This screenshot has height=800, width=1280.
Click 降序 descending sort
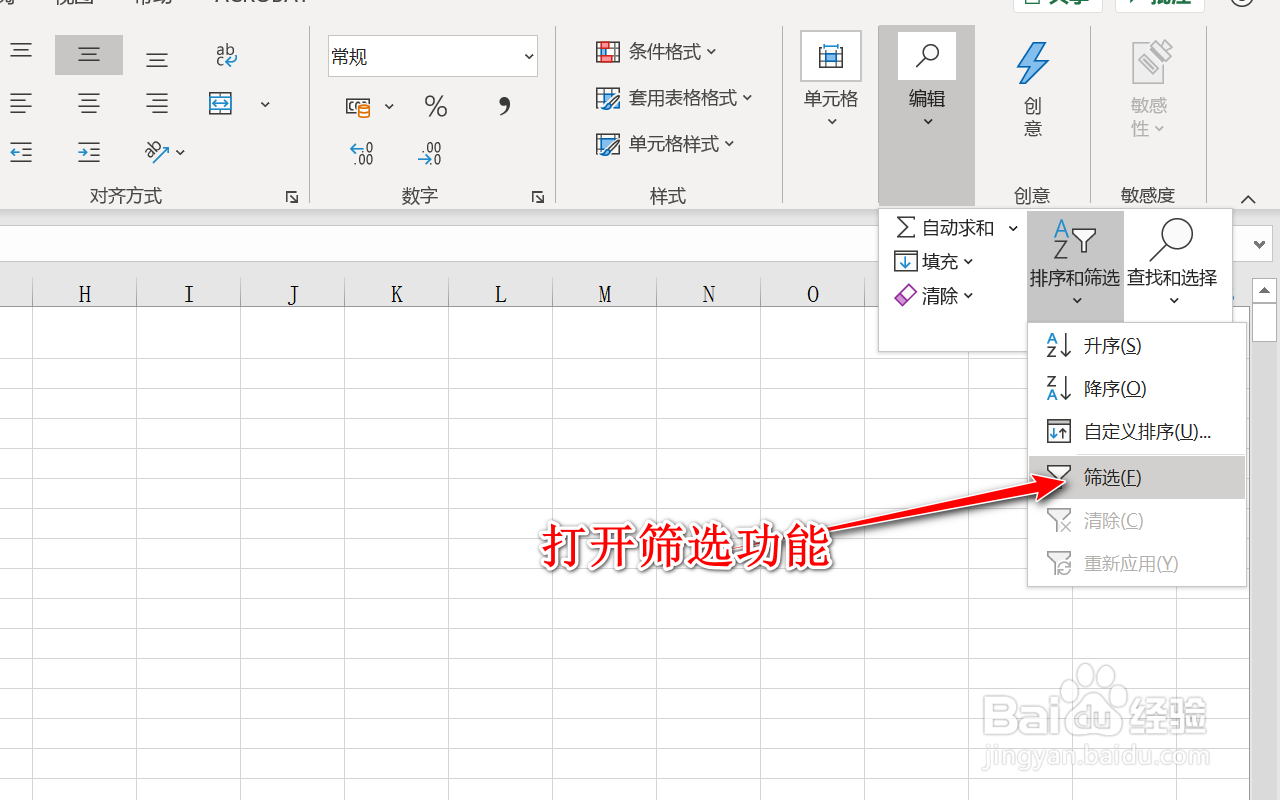[x=1112, y=388]
